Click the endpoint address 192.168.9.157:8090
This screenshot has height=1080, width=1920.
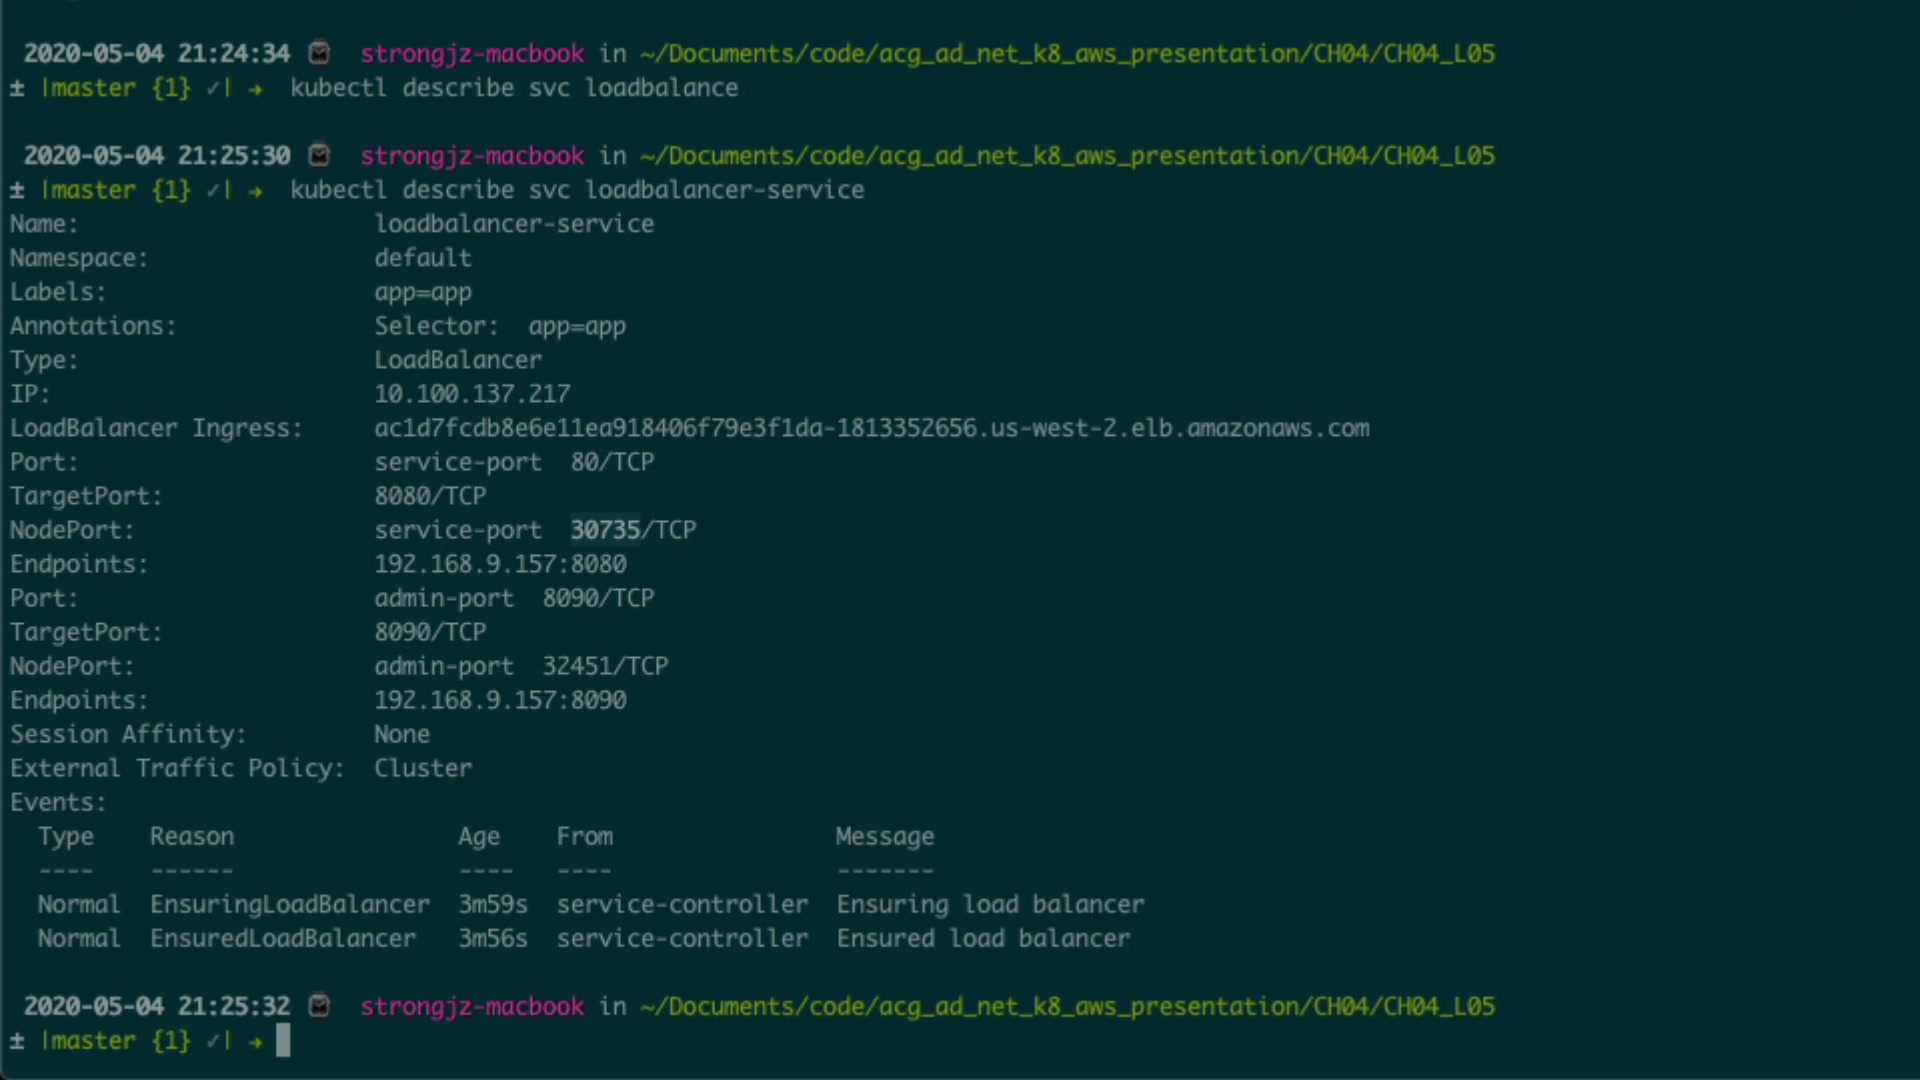[x=500, y=700]
